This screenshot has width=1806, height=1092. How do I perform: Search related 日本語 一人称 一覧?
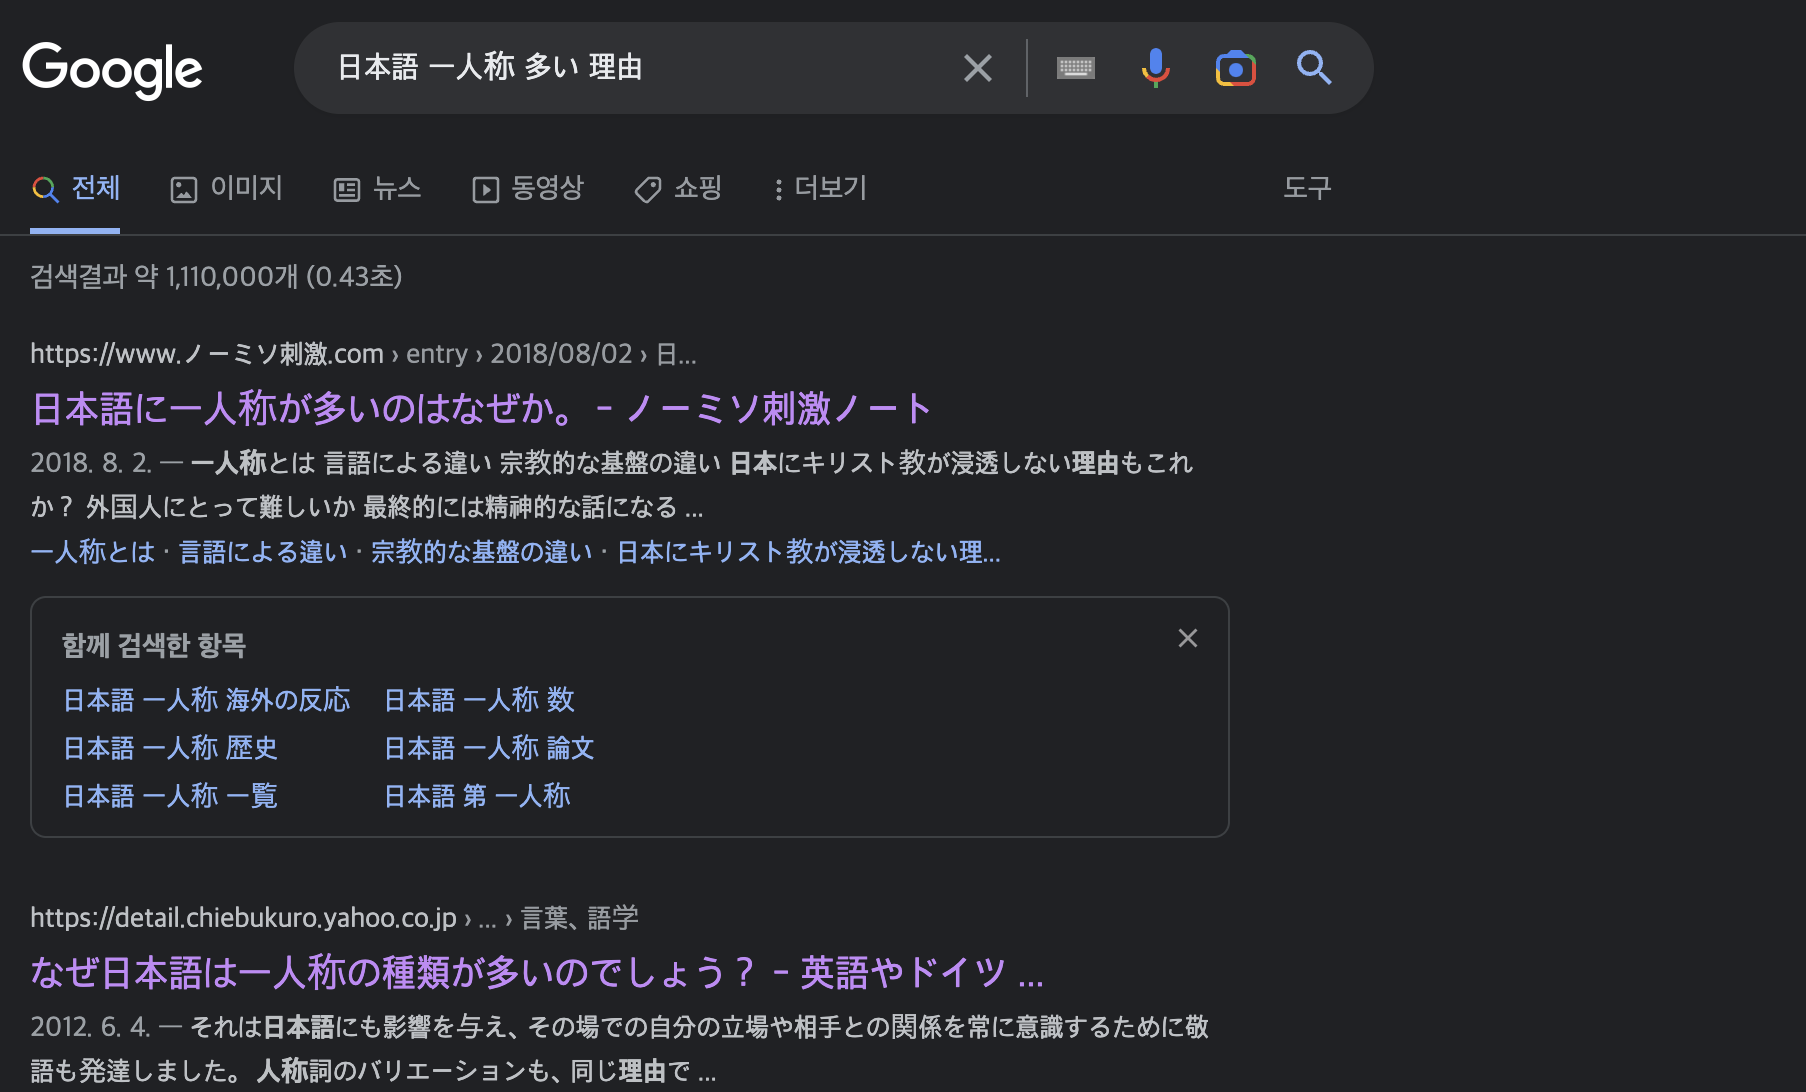click(170, 796)
